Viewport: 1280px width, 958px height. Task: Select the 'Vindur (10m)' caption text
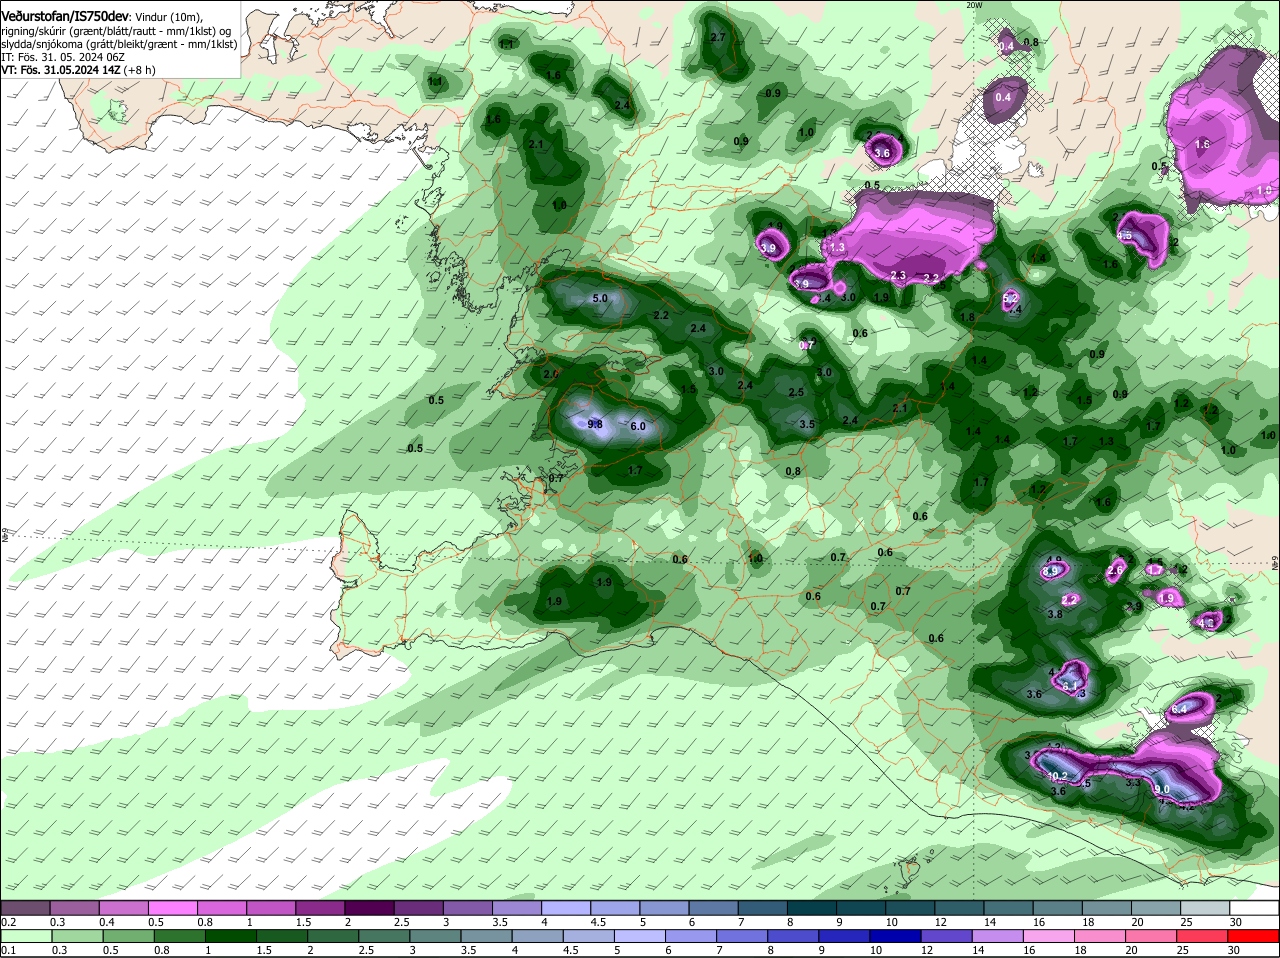click(169, 18)
